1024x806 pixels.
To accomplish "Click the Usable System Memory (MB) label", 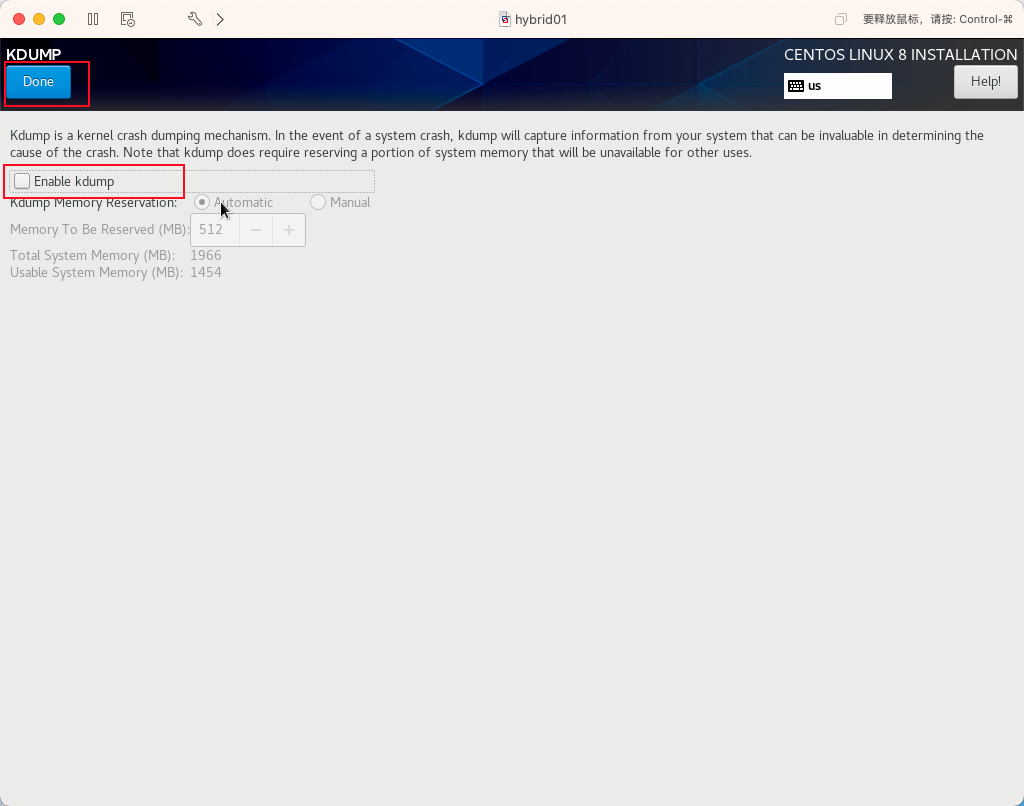I will (96, 272).
